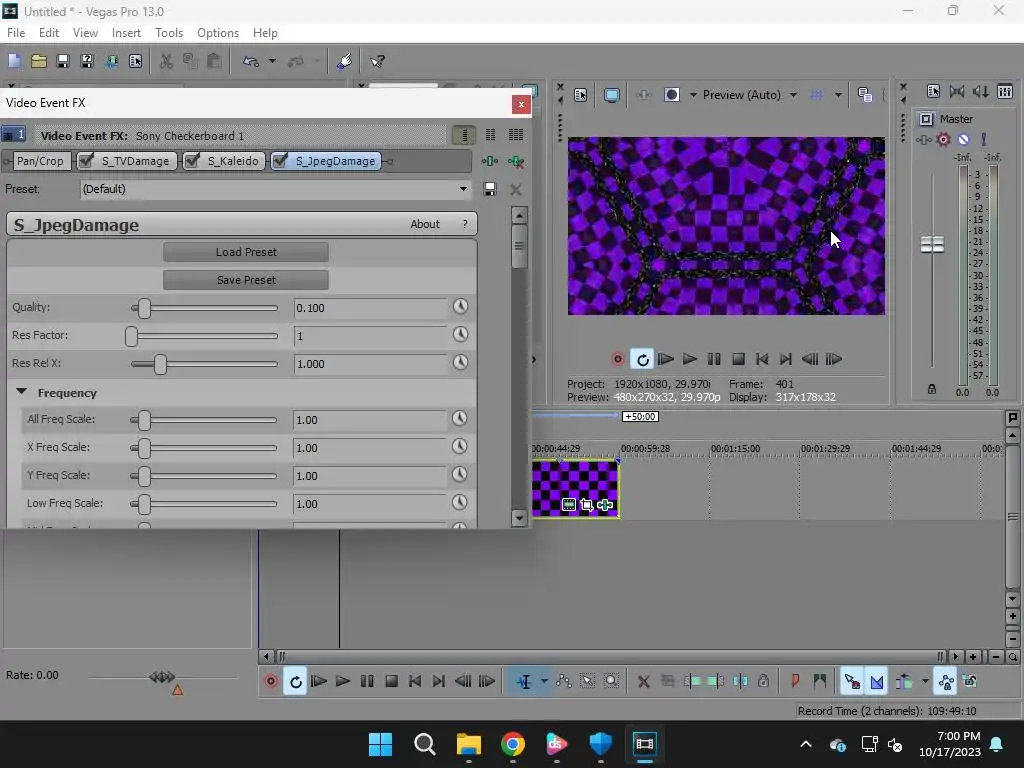The height and width of the screenshot is (768, 1024).
Task: Click the Save Preset button
Action: 246,280
